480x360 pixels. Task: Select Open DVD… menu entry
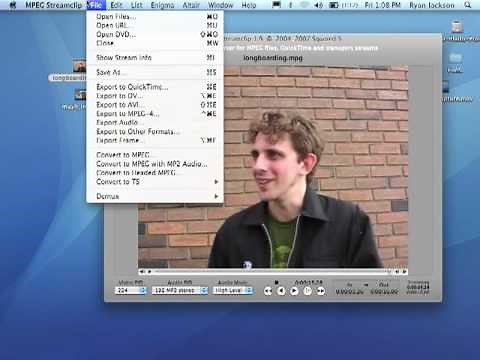click(155, 34)
